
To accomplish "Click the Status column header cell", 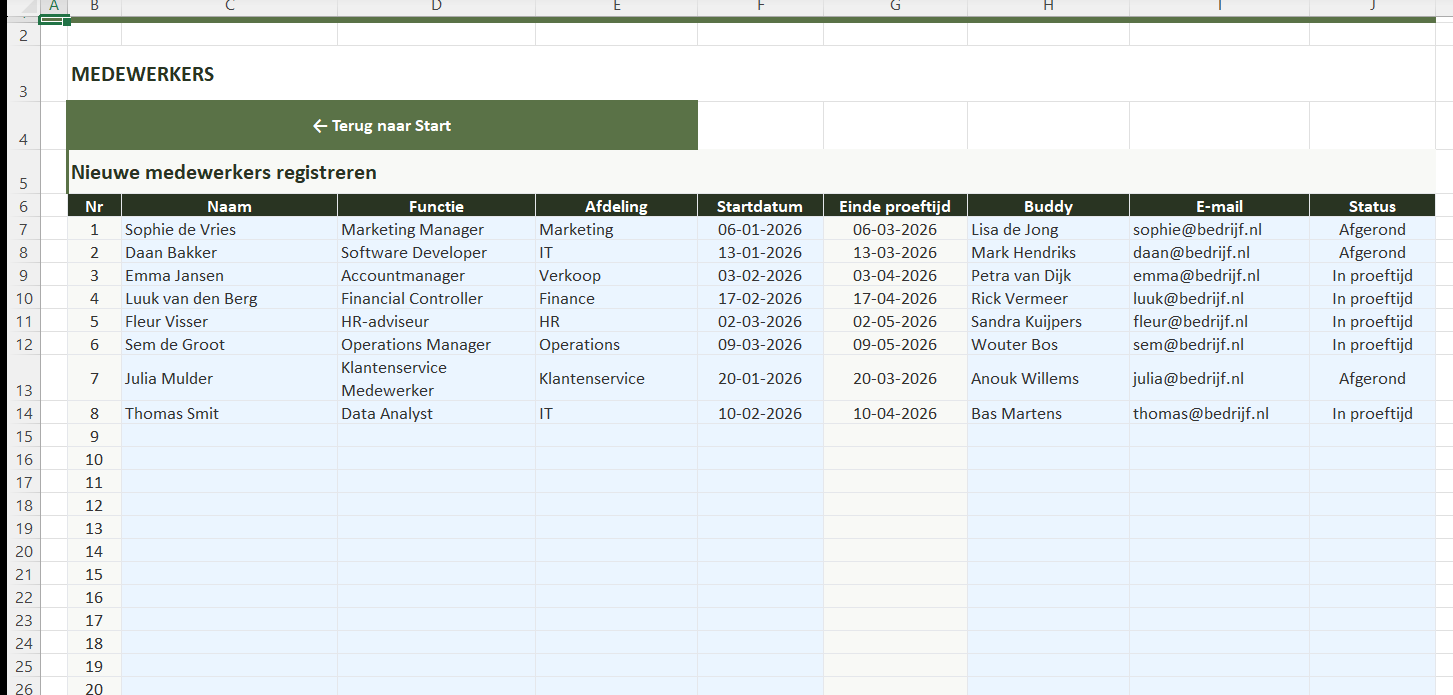I will 1371,207.
